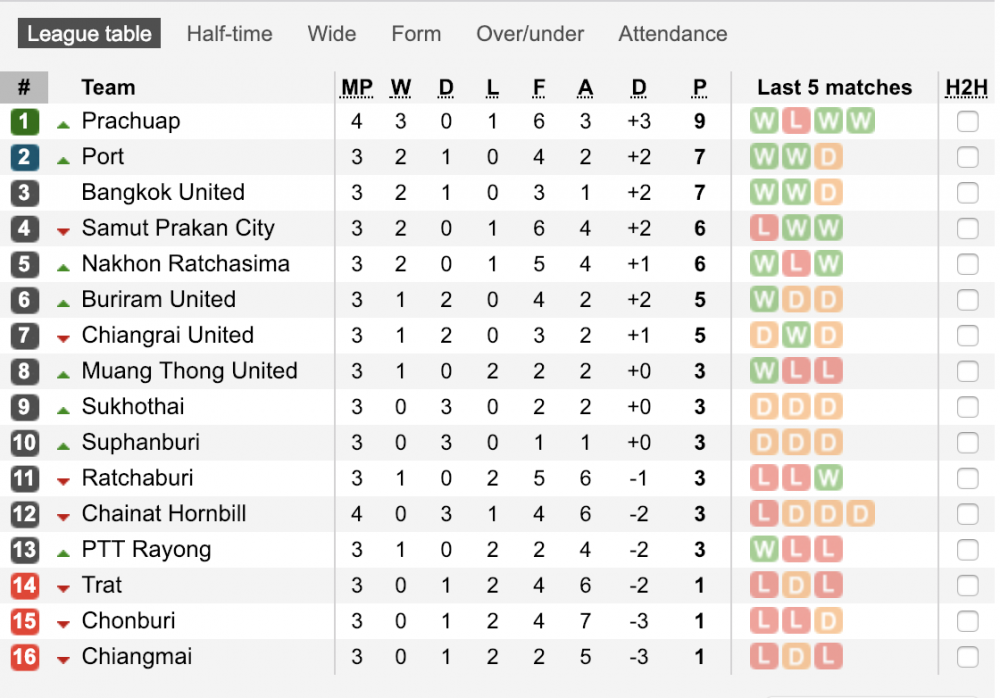Check the H2H box for Prachuap
The width and height of the screenshot is (1000, 698).
click(967, 121)
